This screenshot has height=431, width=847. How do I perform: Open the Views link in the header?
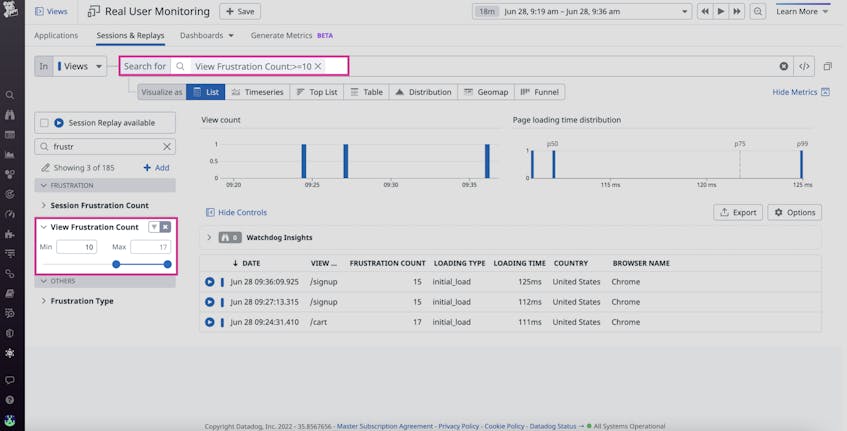point(51,11)
